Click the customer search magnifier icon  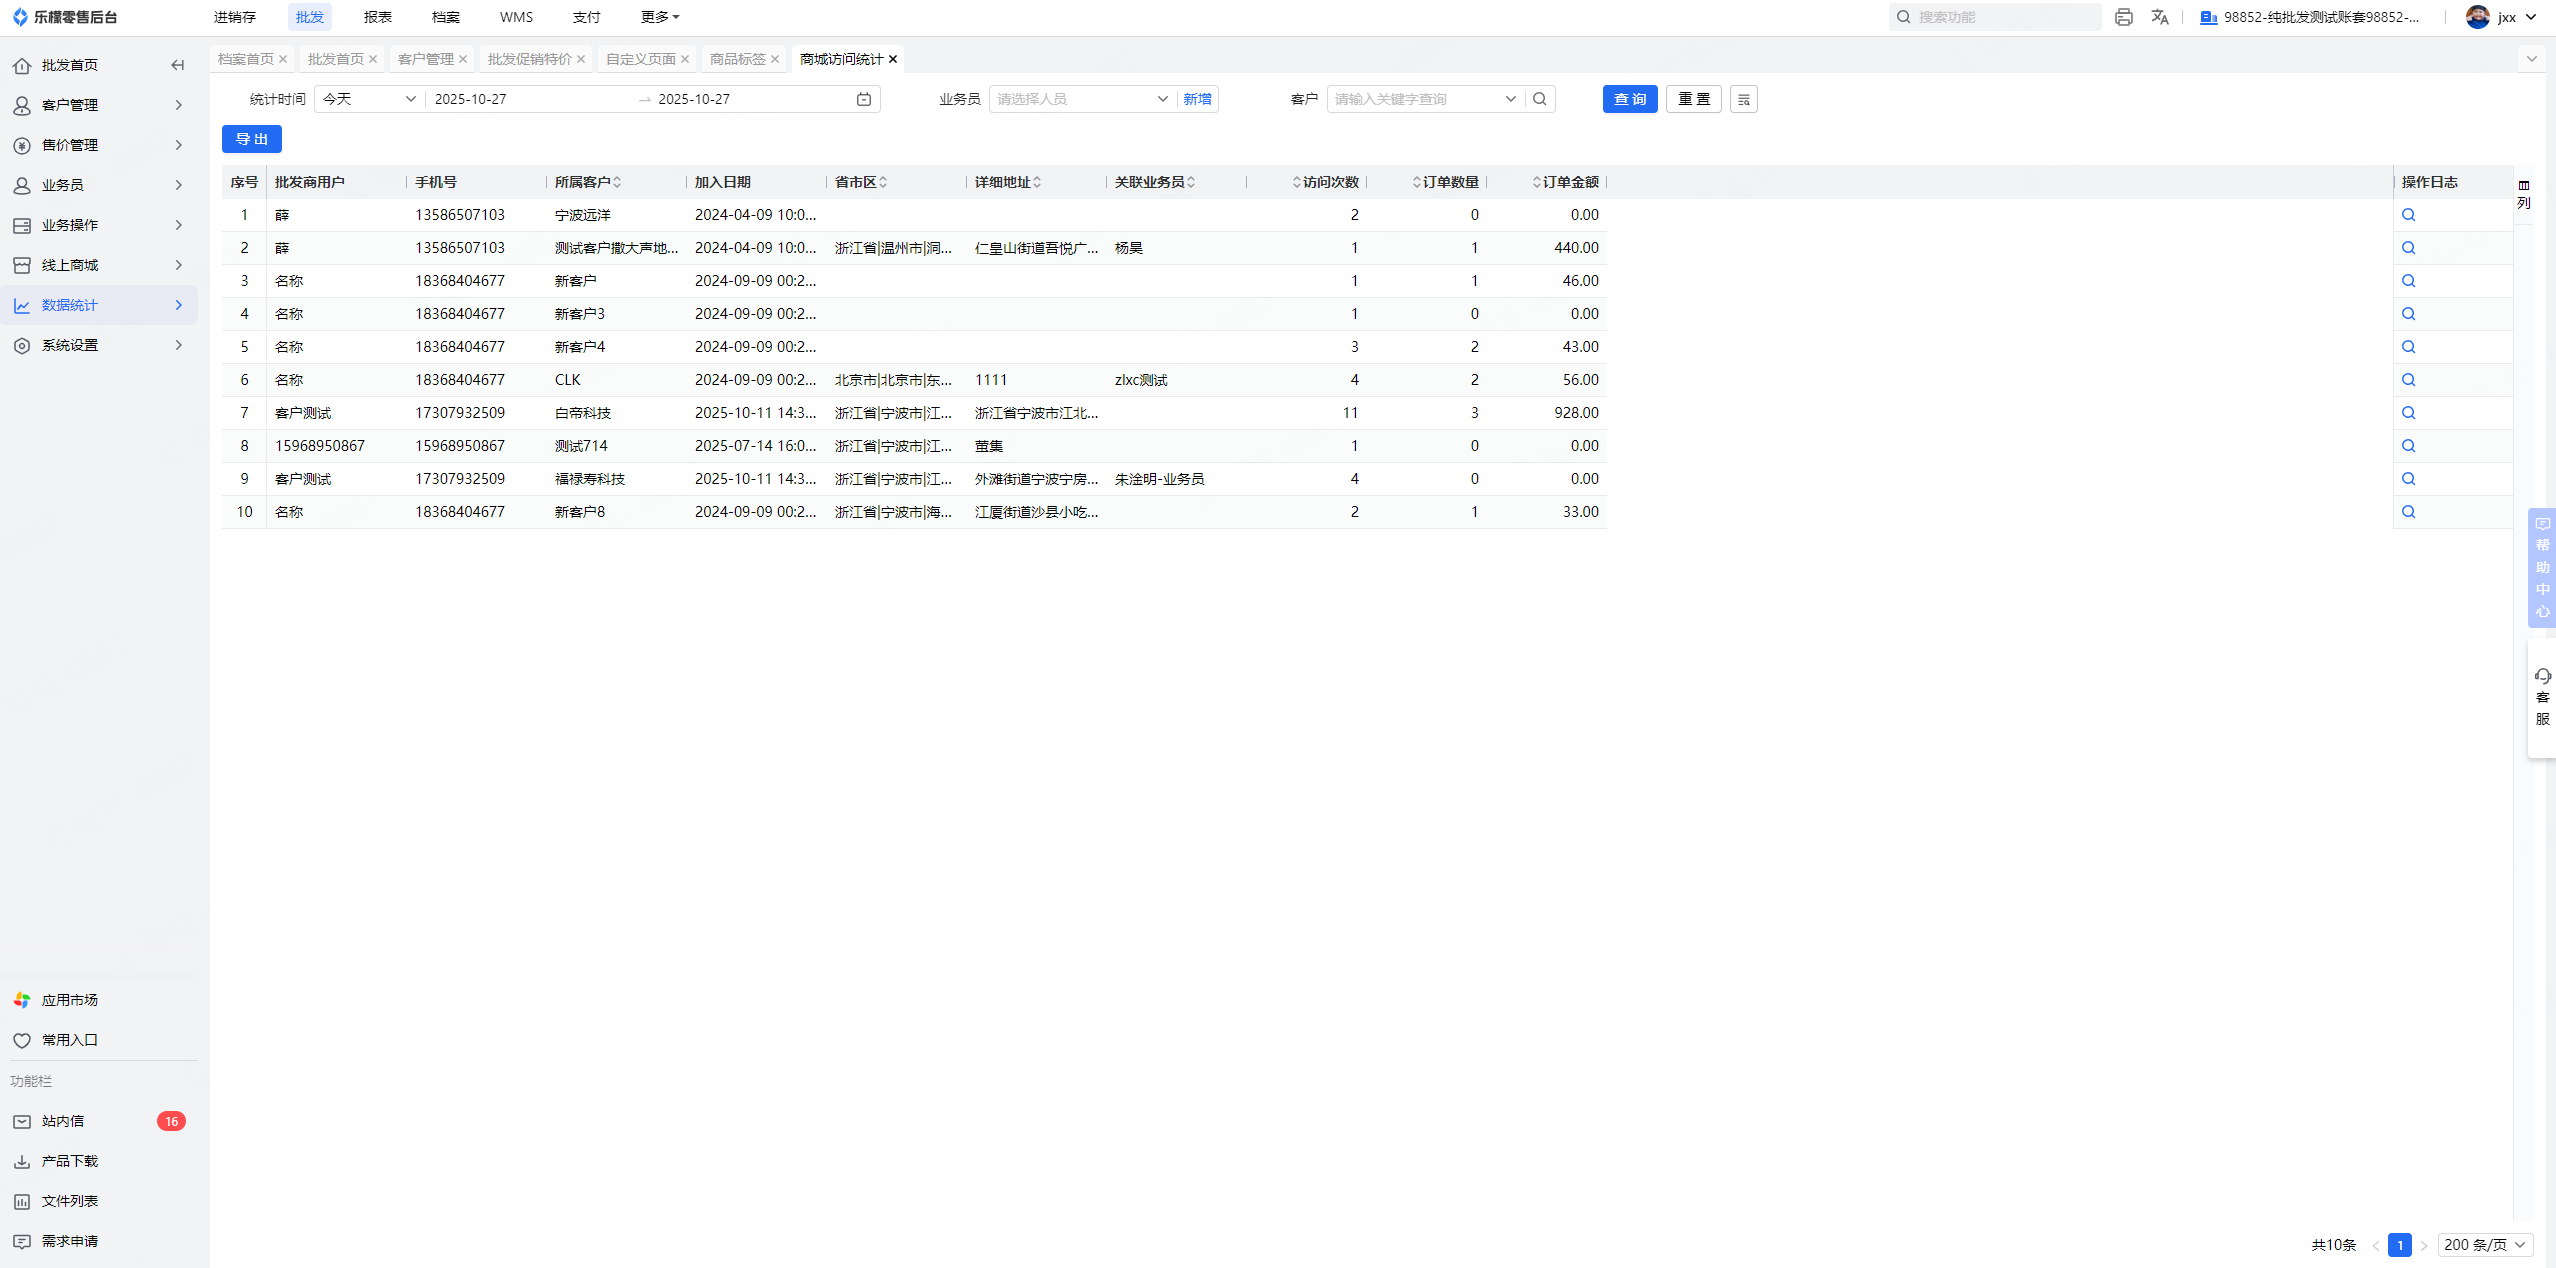[x=1540, y=99]
